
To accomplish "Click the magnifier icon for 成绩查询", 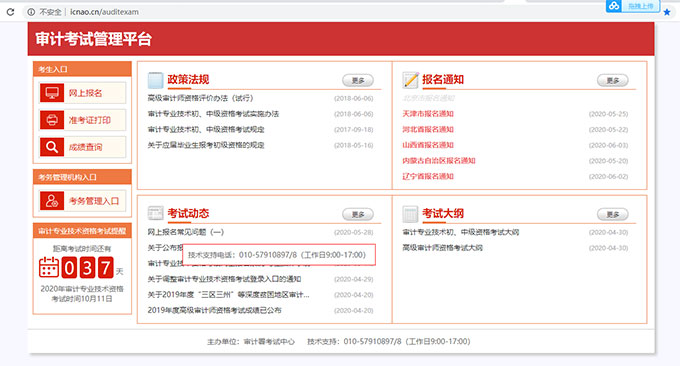I will tap(52, 147).
